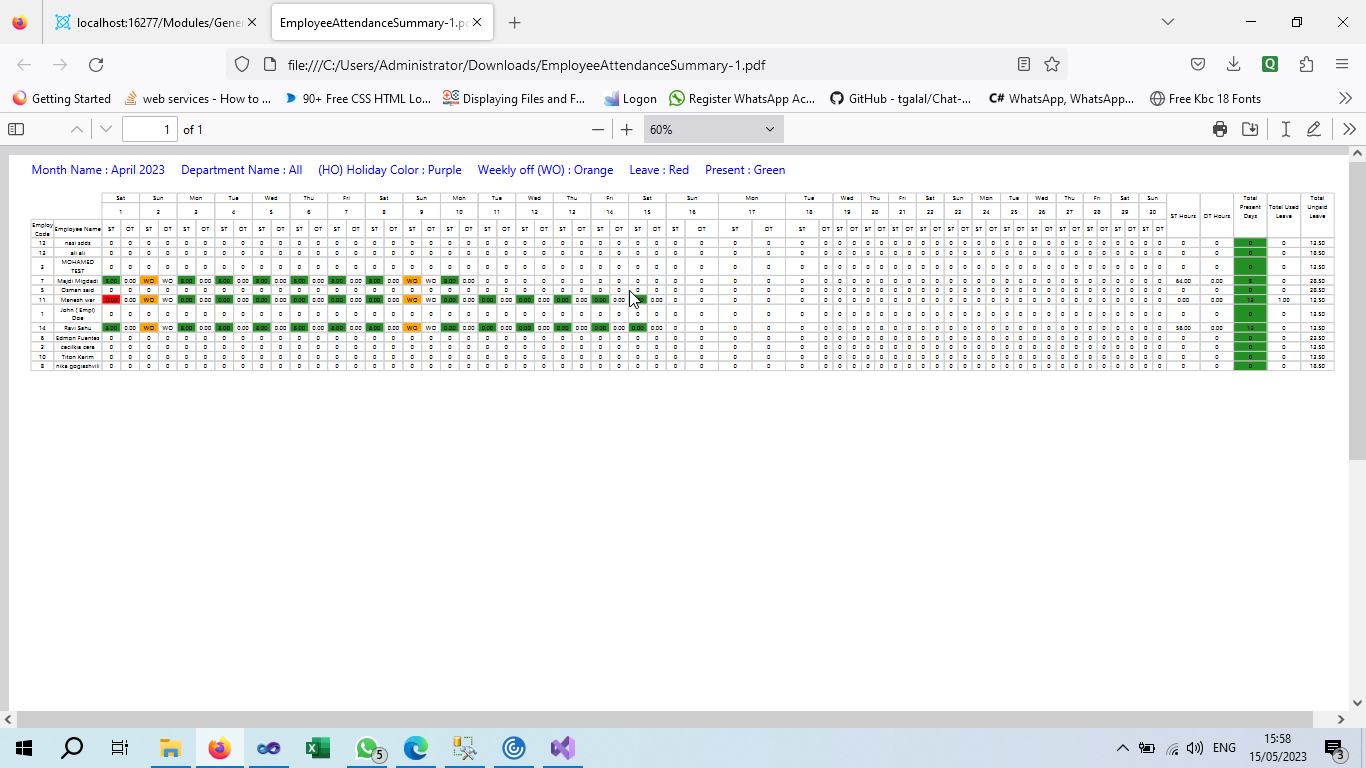Save the PDF with download icon
The height and width of the screenshot is (768, 1366).
click(1250, 129)
